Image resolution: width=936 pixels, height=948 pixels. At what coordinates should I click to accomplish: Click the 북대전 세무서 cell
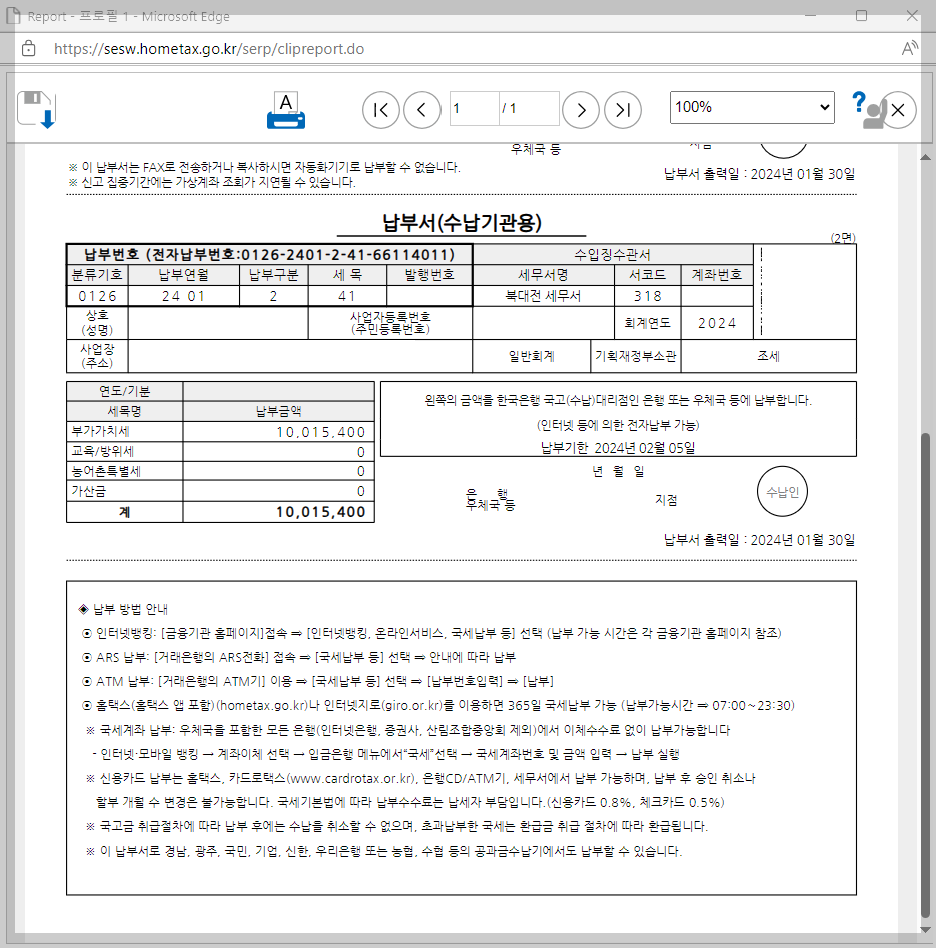[x=543, y=296]
